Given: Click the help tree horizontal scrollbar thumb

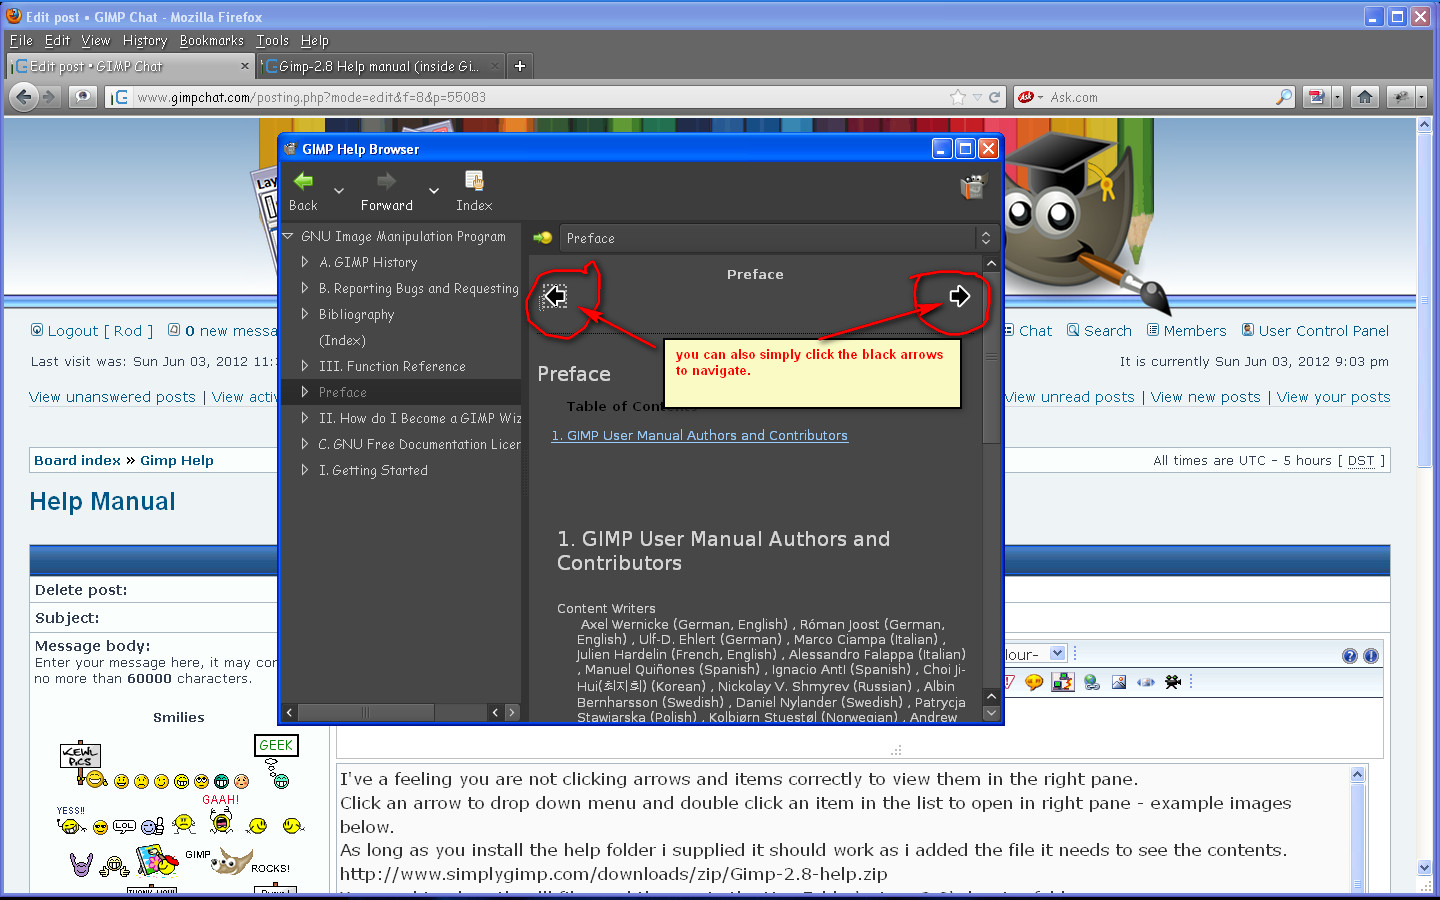Looking at the screenshot, I should (x=366, y=712).
